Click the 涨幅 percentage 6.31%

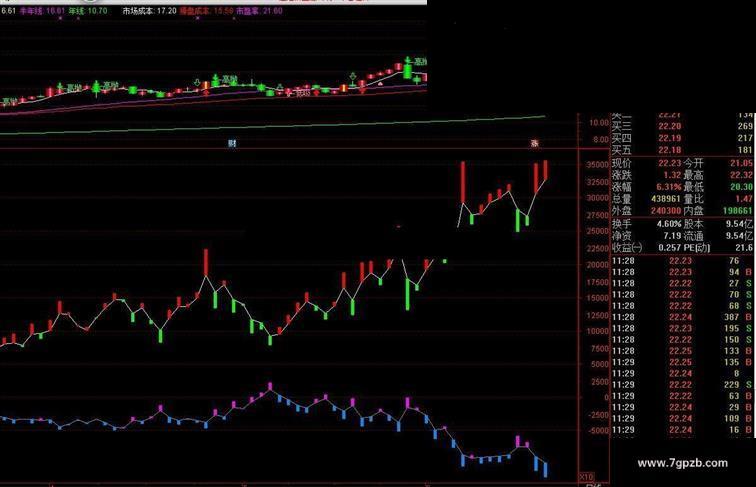[x=669, y=187]
